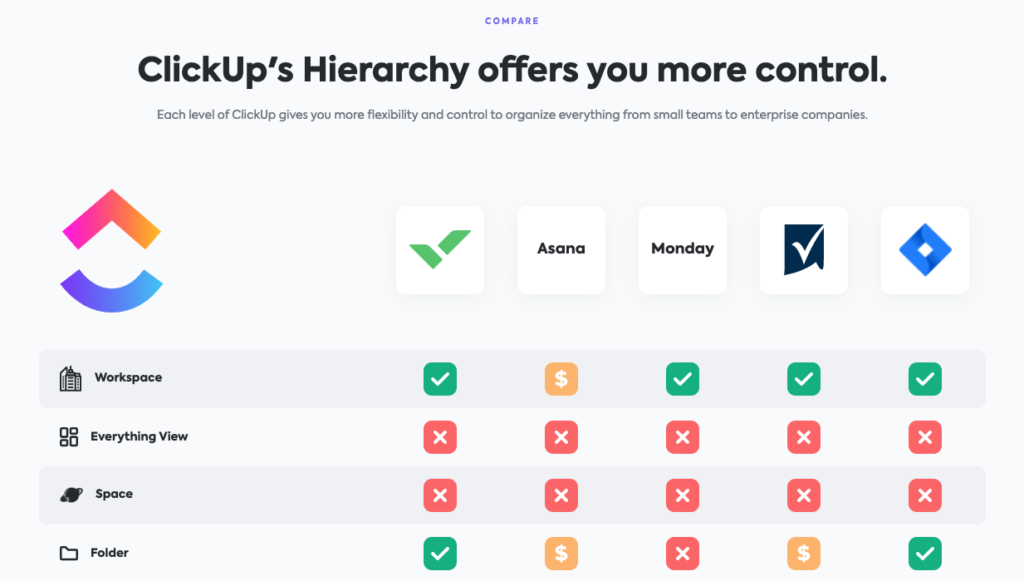Click Wrike's red X in Space row
The height and width of the screenshot is (581, 1024).
point(440,495)
